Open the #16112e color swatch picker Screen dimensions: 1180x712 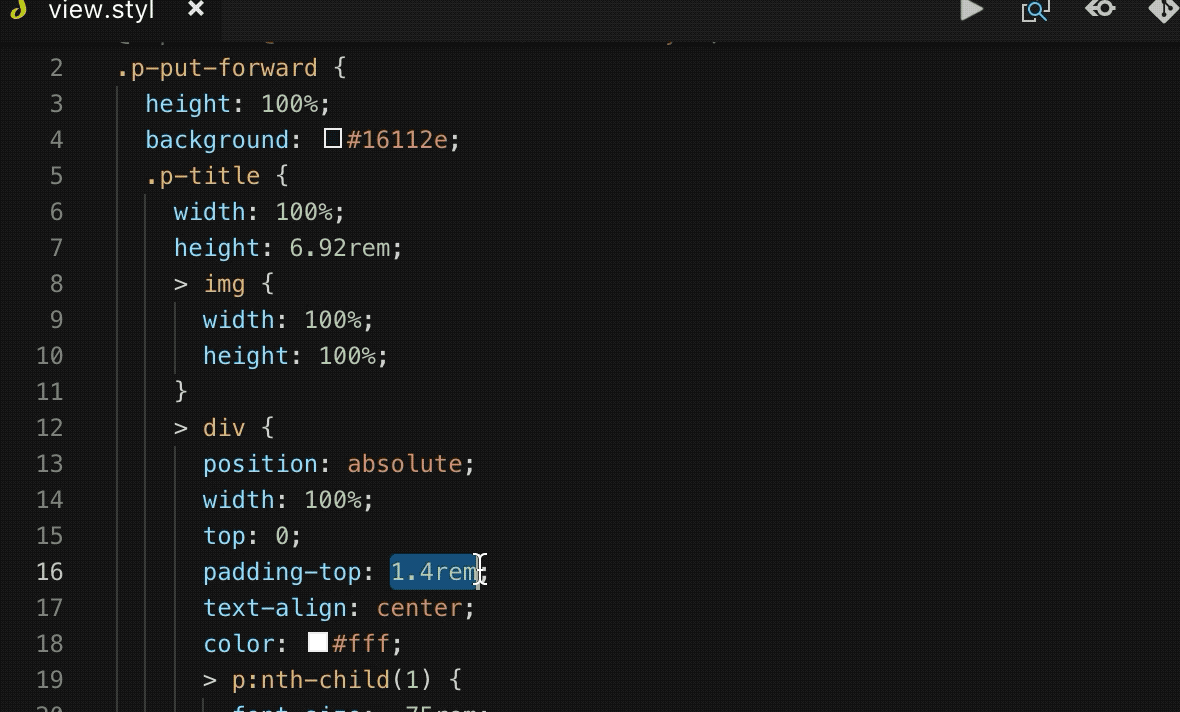(x=333, y=138)
